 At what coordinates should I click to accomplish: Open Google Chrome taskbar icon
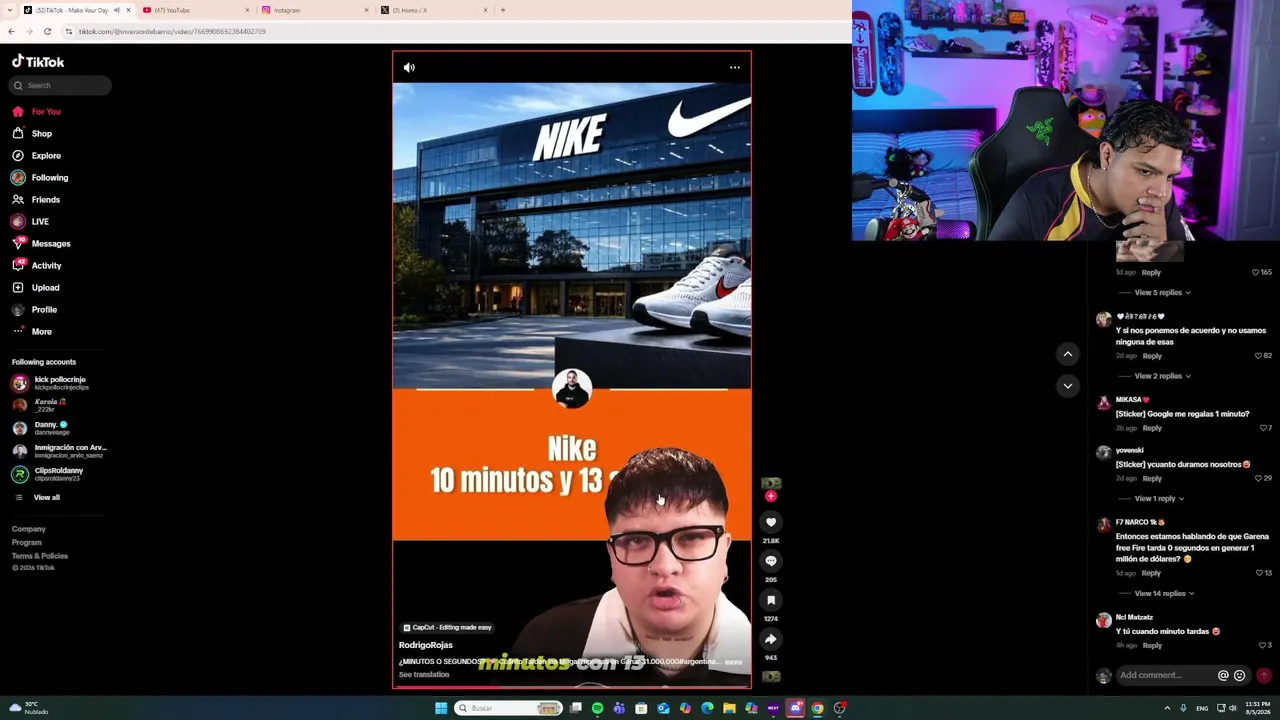click(817, 708)
